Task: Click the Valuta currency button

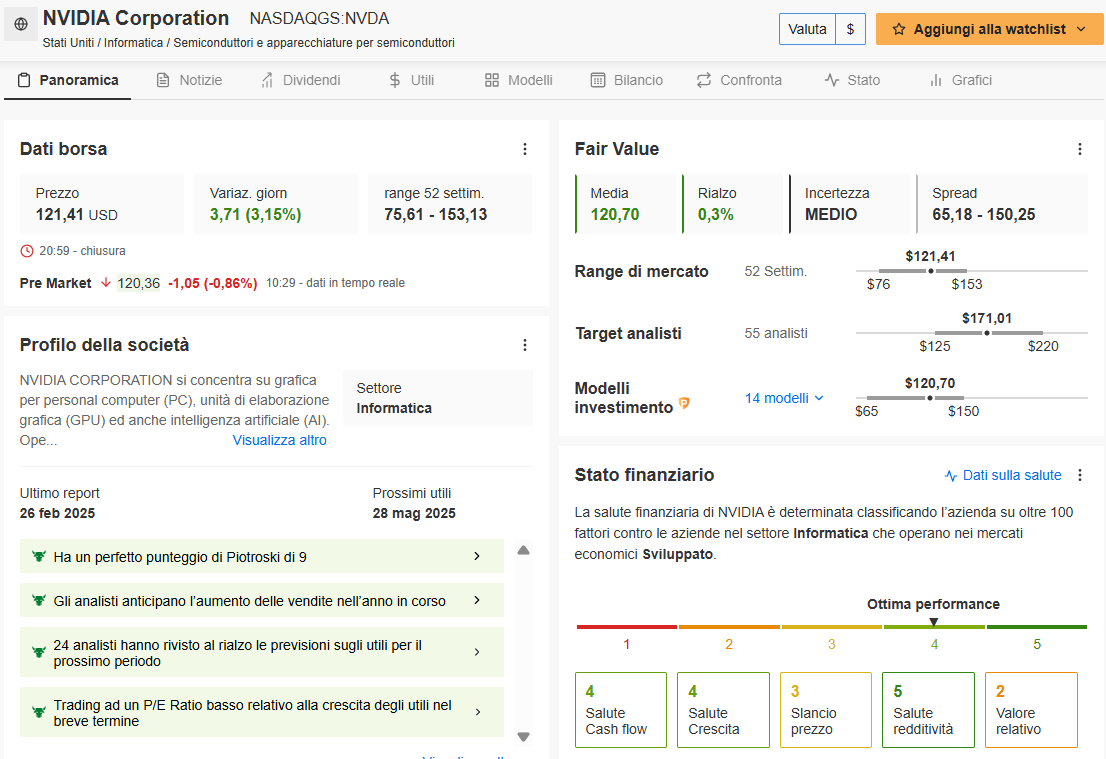Action: coord(807,30)
